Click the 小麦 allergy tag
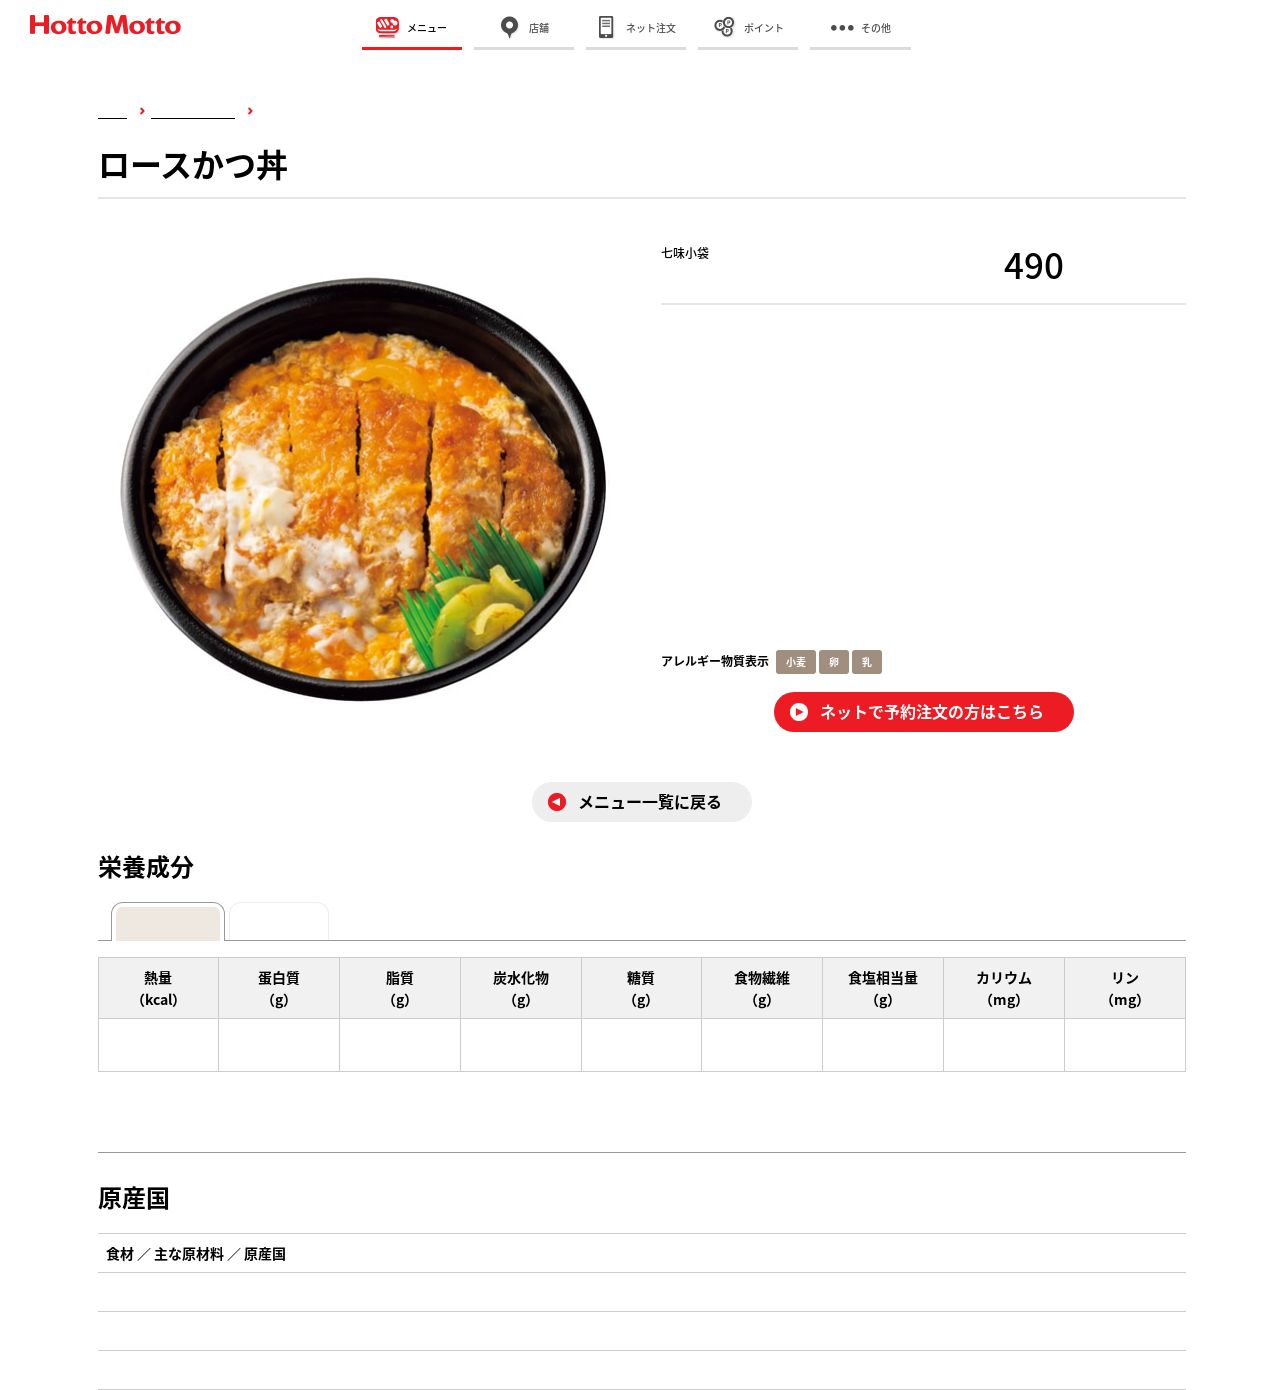This screenshot has width=1284, height=1390. pyautogui.click(x=795, y=662)
